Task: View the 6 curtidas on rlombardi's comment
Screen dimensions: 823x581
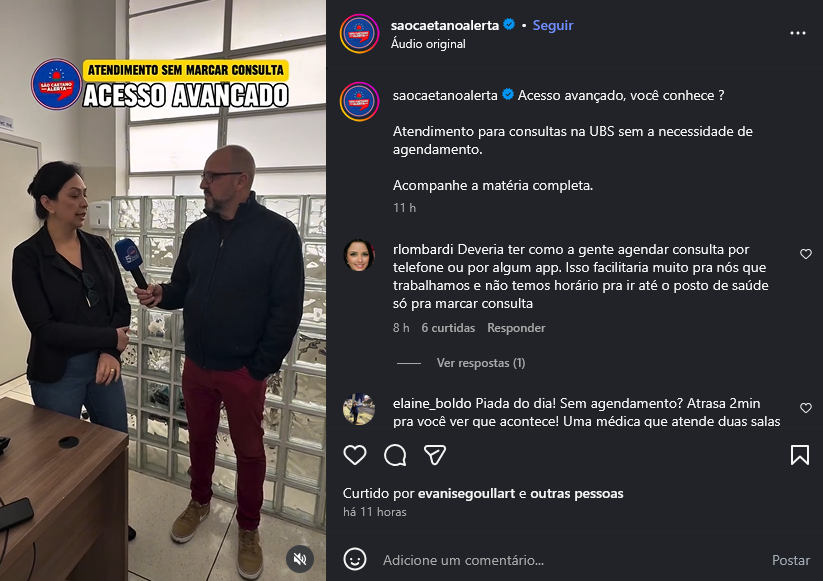Action: (x=448, y=328)
